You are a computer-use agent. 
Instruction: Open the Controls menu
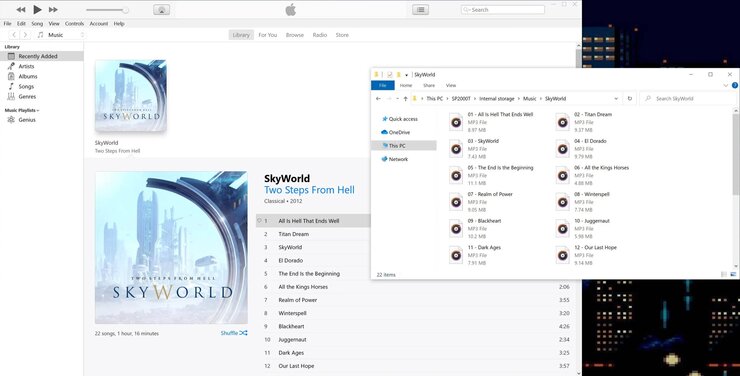click(75, 24)
